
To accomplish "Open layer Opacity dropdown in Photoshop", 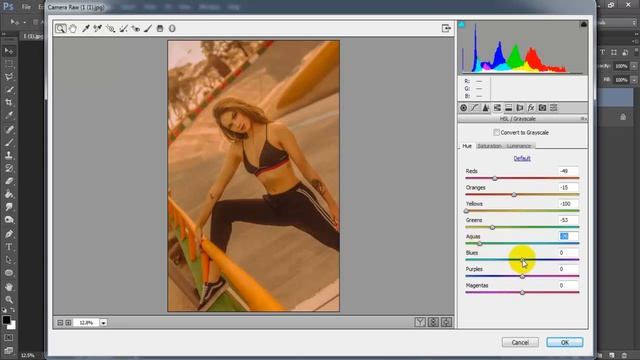I will point(634,66).
